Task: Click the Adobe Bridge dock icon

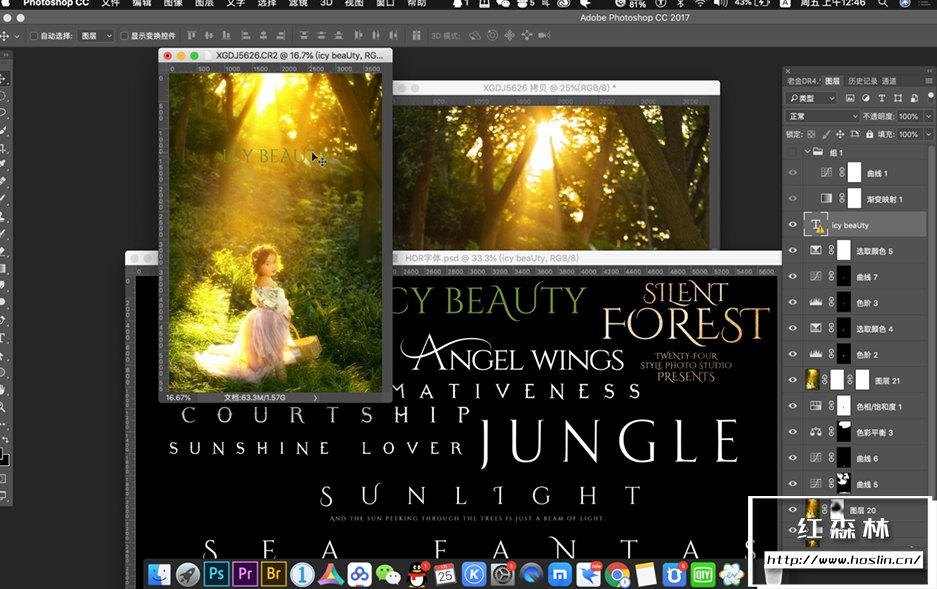Action: [x=274, y=574]
